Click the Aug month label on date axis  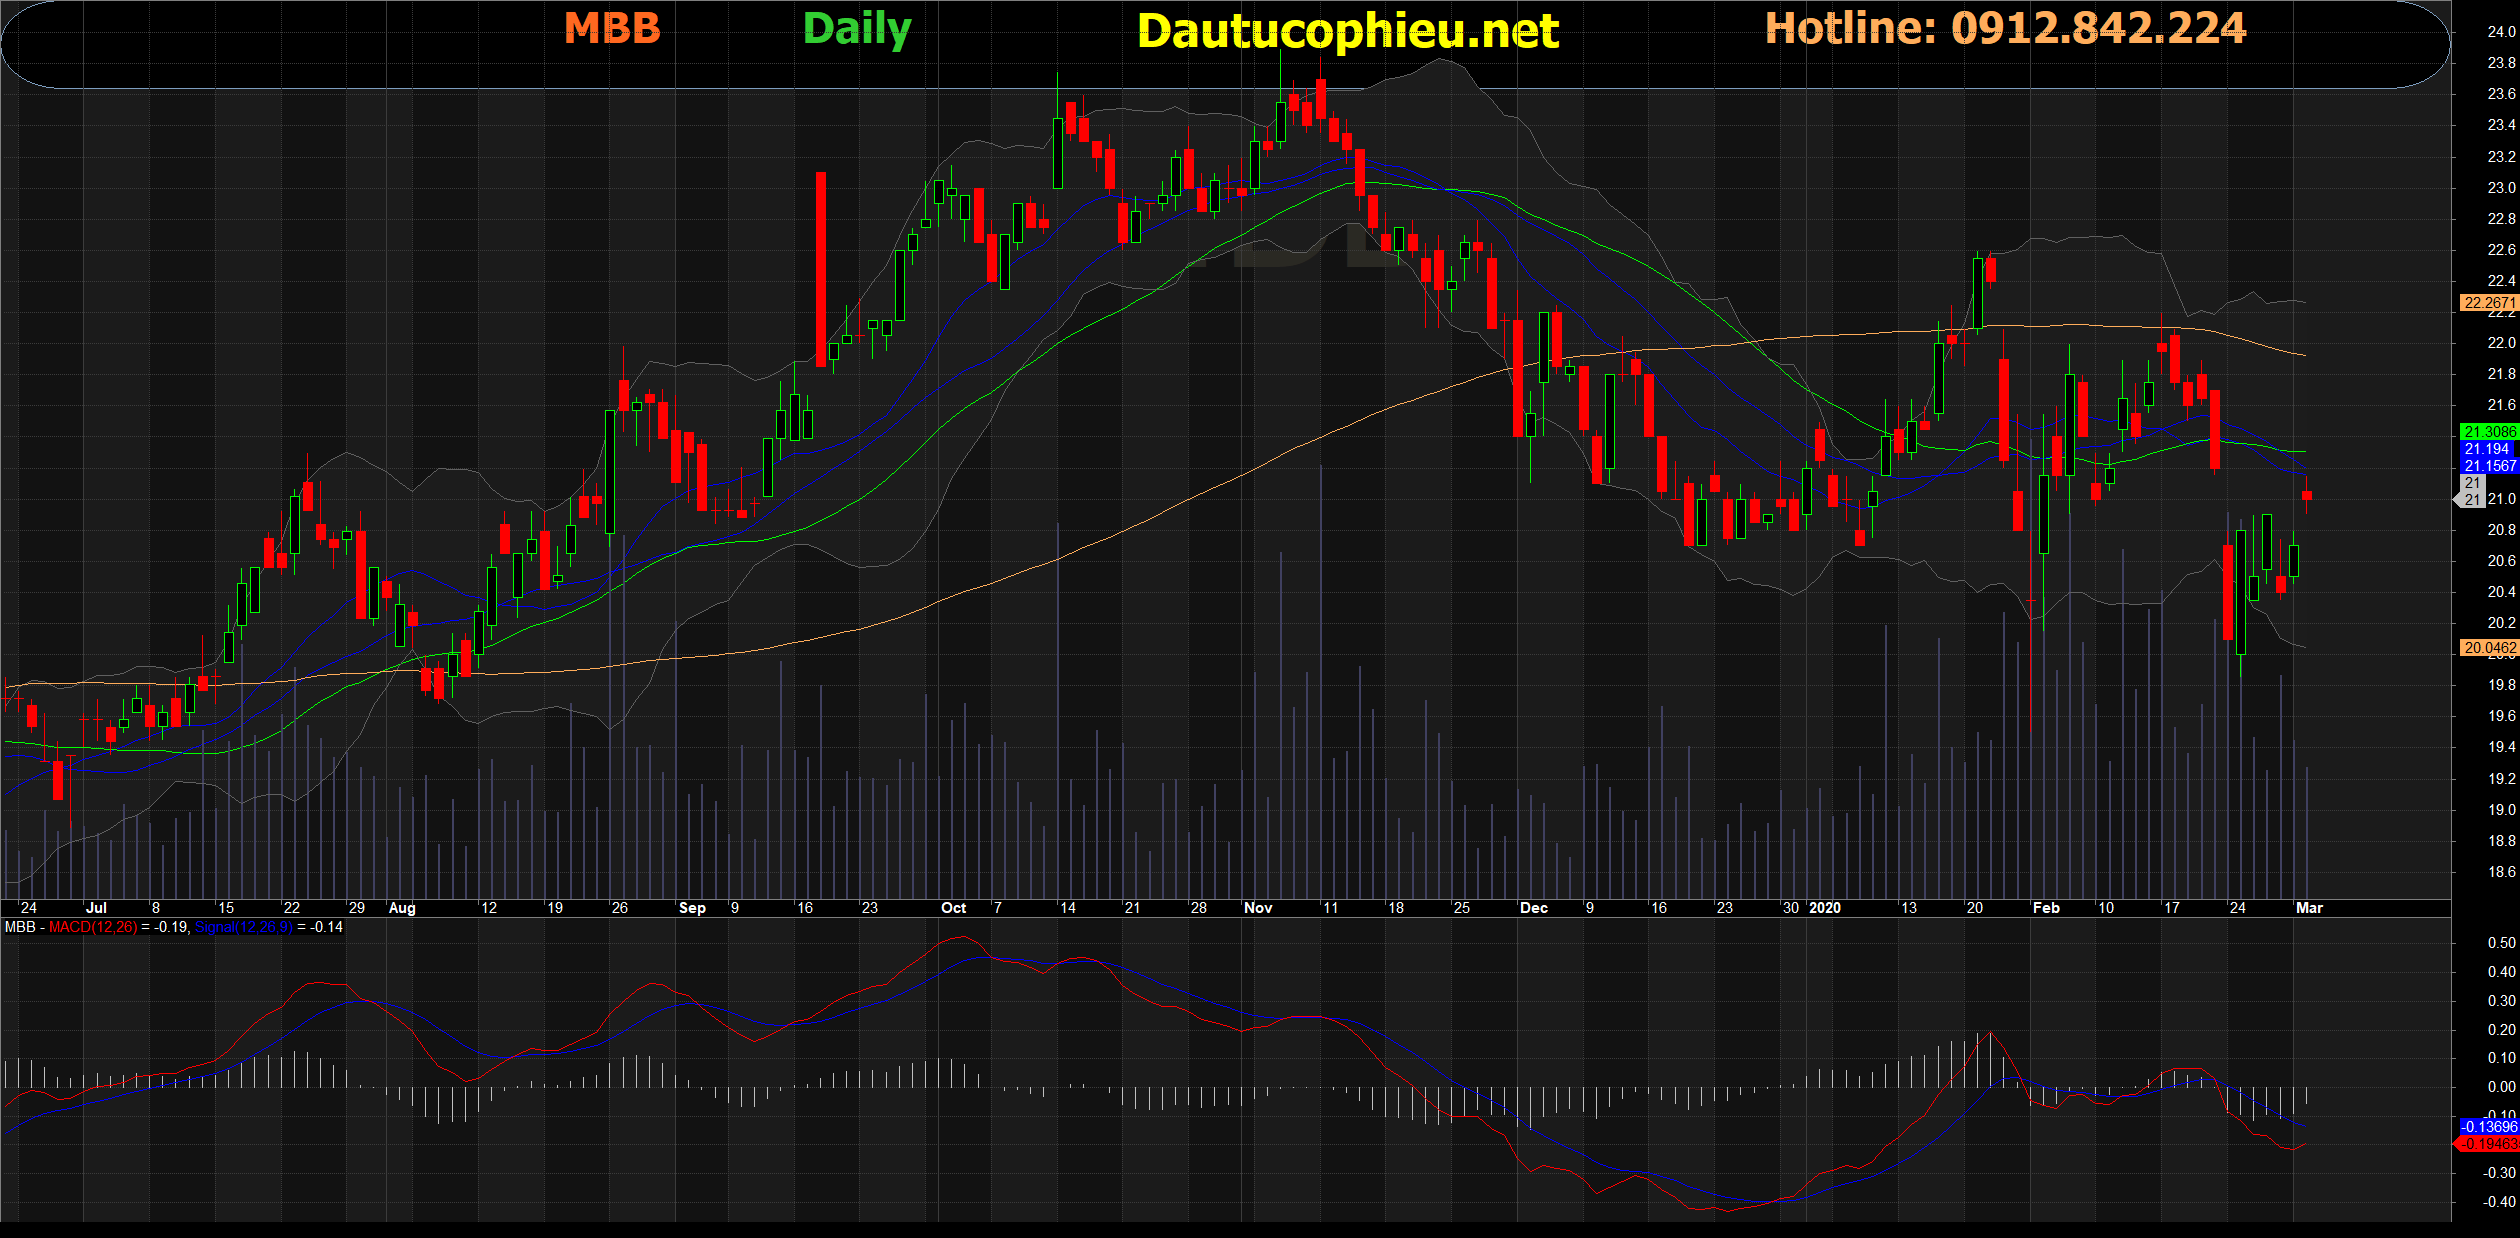[x=401, y=908]
